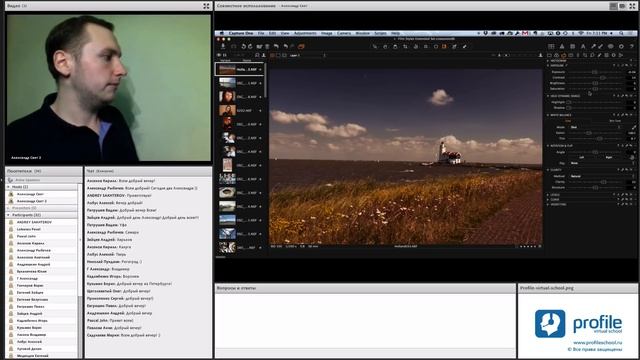Open the Apple menu

(x=222, y=33)
